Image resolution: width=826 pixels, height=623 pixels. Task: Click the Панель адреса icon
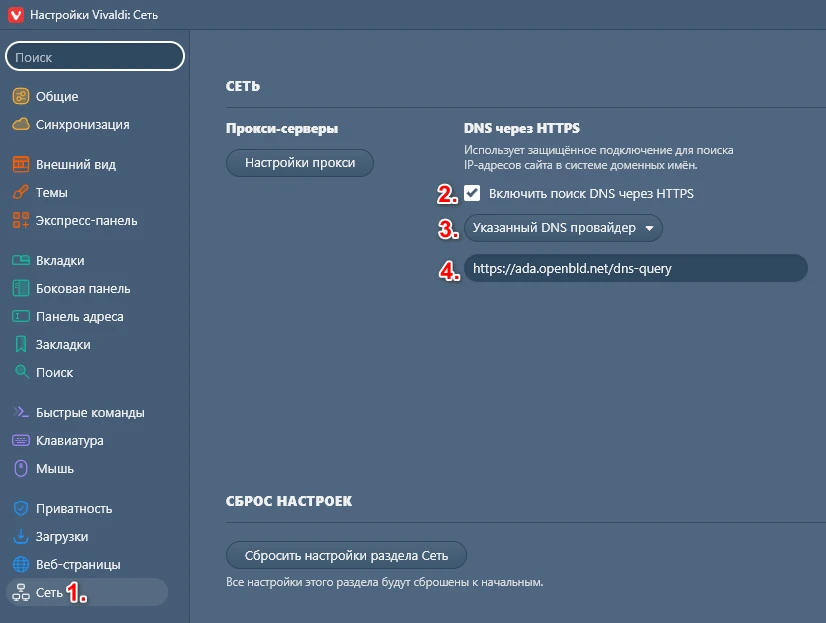point(21,316)
